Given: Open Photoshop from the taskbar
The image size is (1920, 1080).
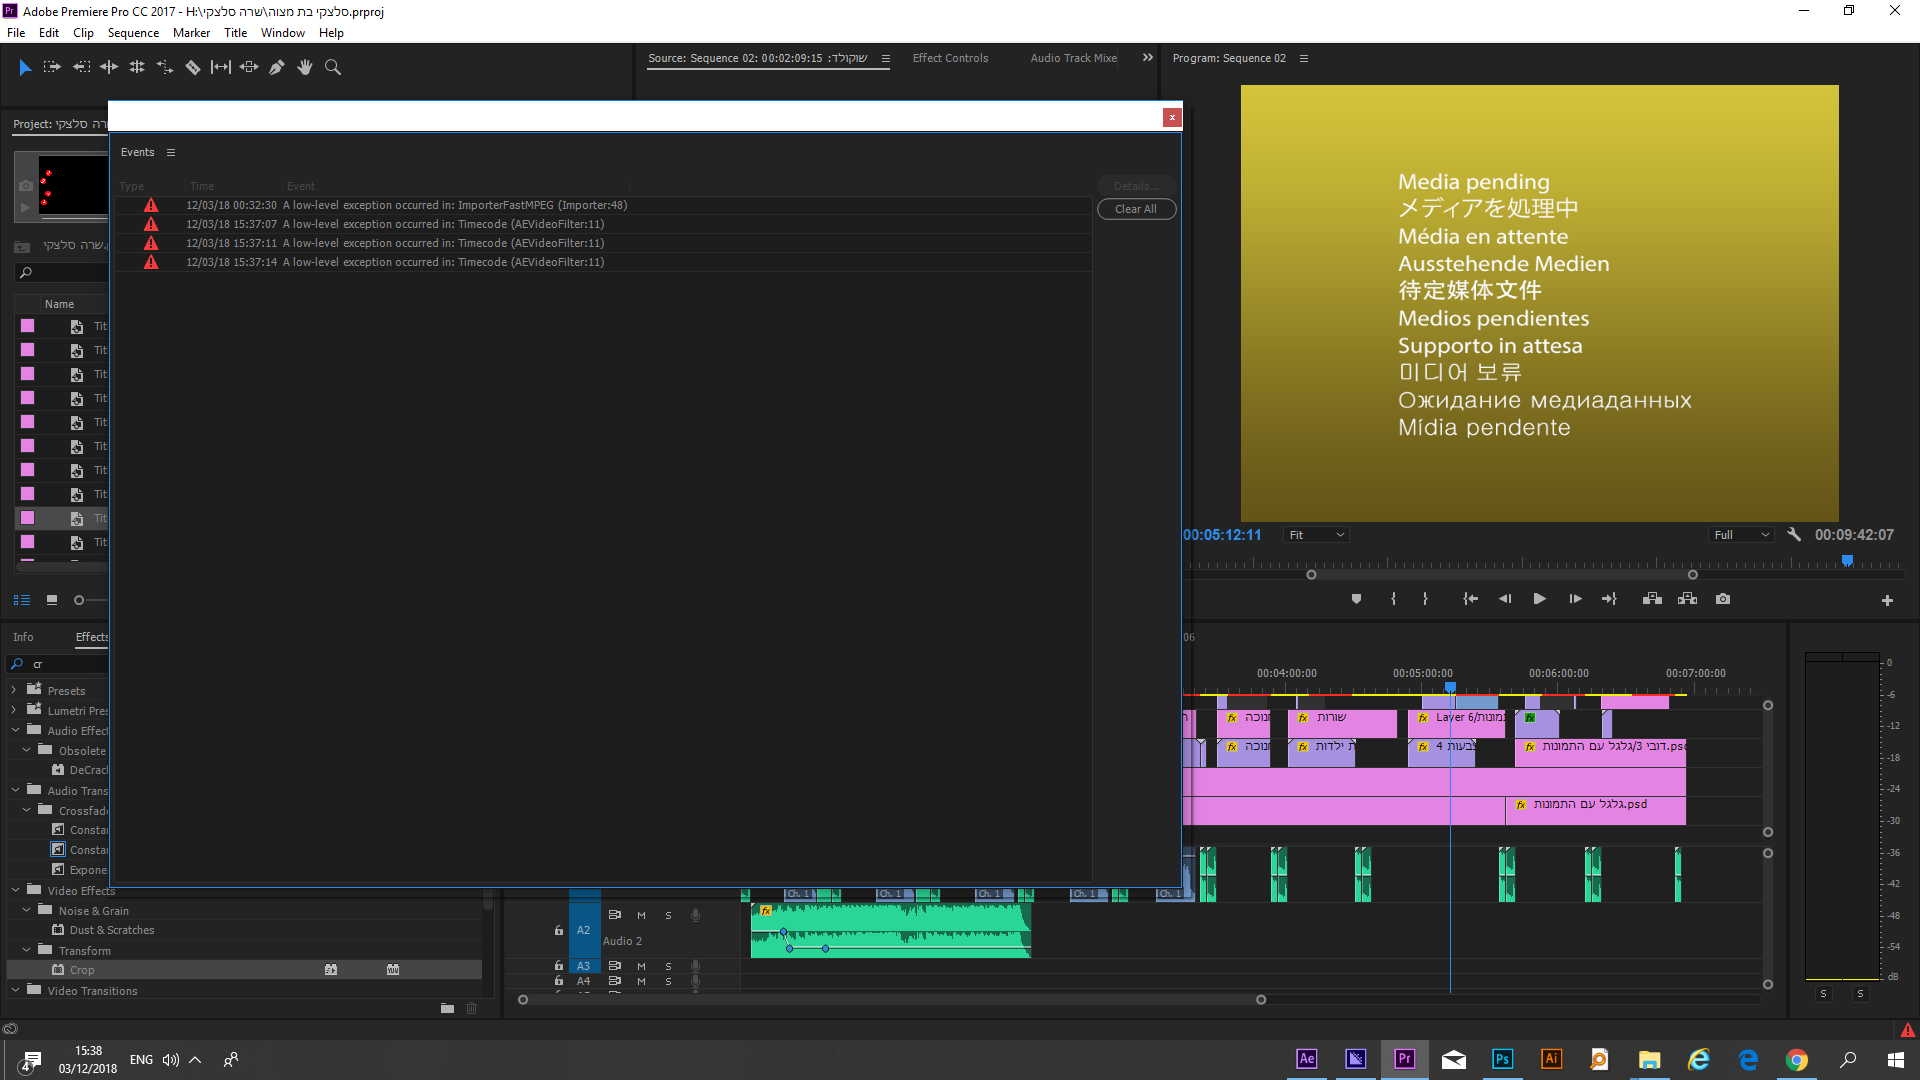Looking at the screenshot, I should tap(1502, 1060).
